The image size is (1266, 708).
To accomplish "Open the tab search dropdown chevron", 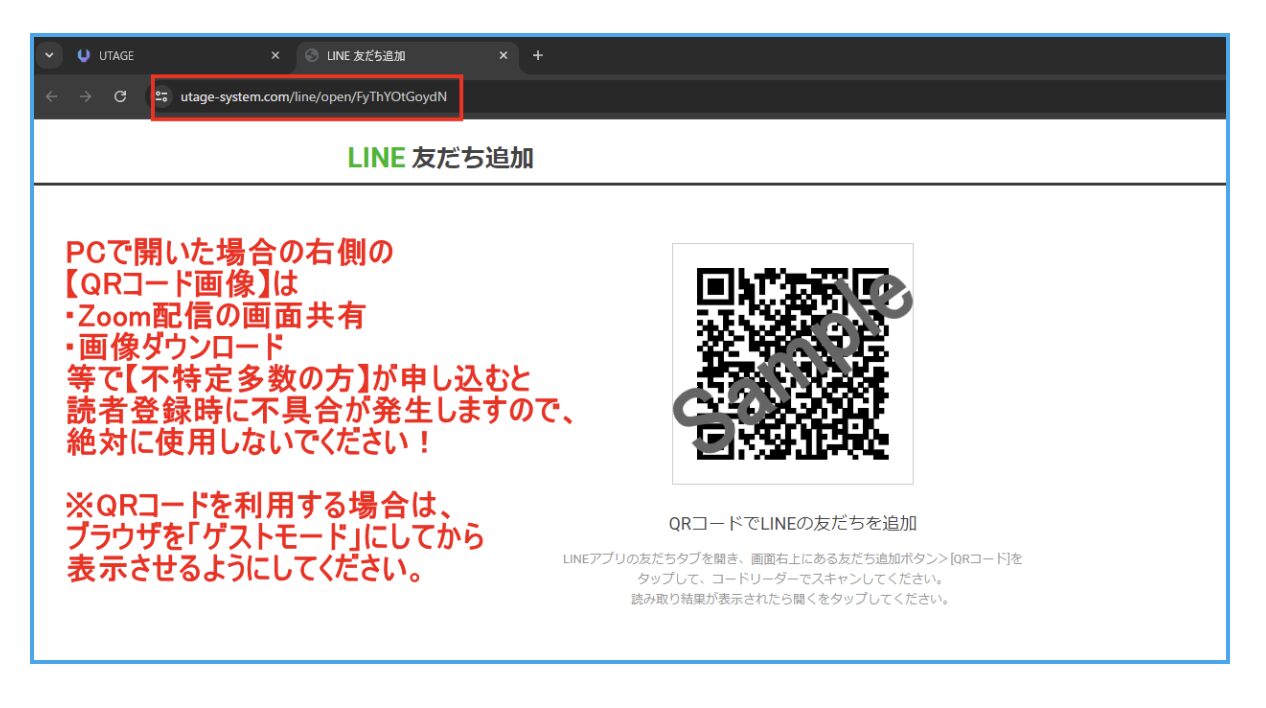I will tap(49, 56).
